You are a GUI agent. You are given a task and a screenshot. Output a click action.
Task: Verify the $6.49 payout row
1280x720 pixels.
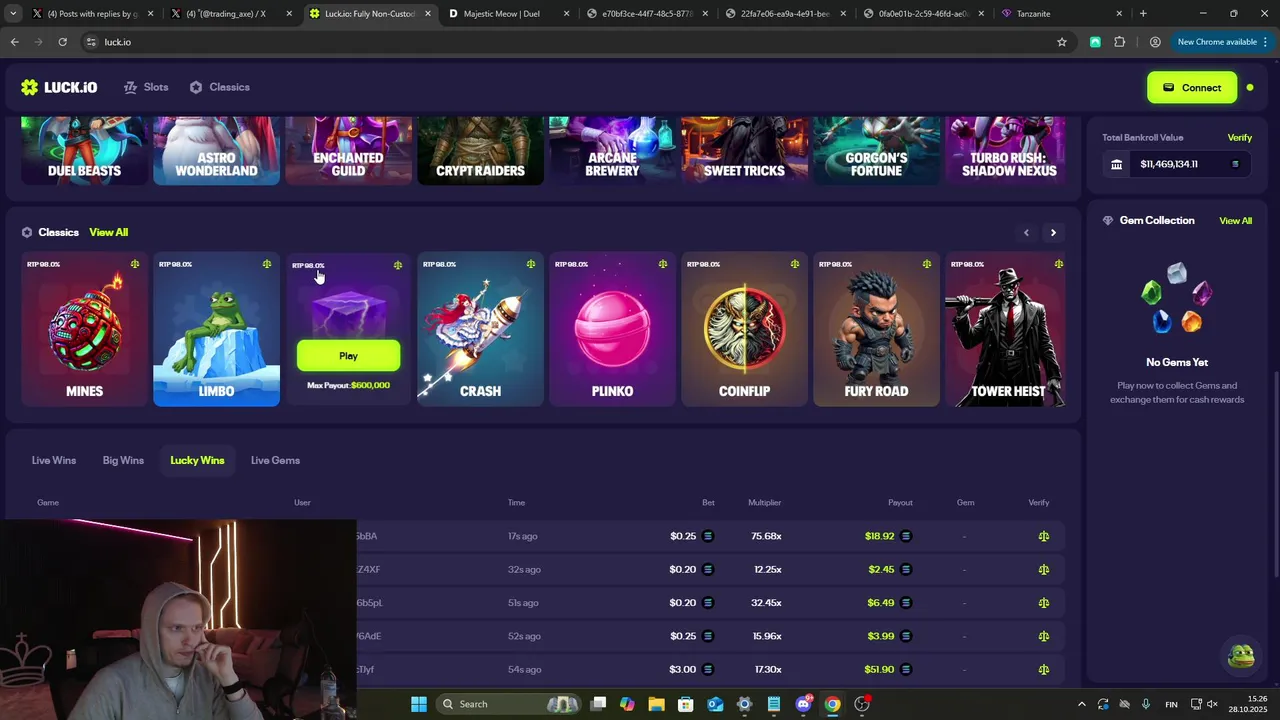pyautogui.click(x=1043, y=603)
